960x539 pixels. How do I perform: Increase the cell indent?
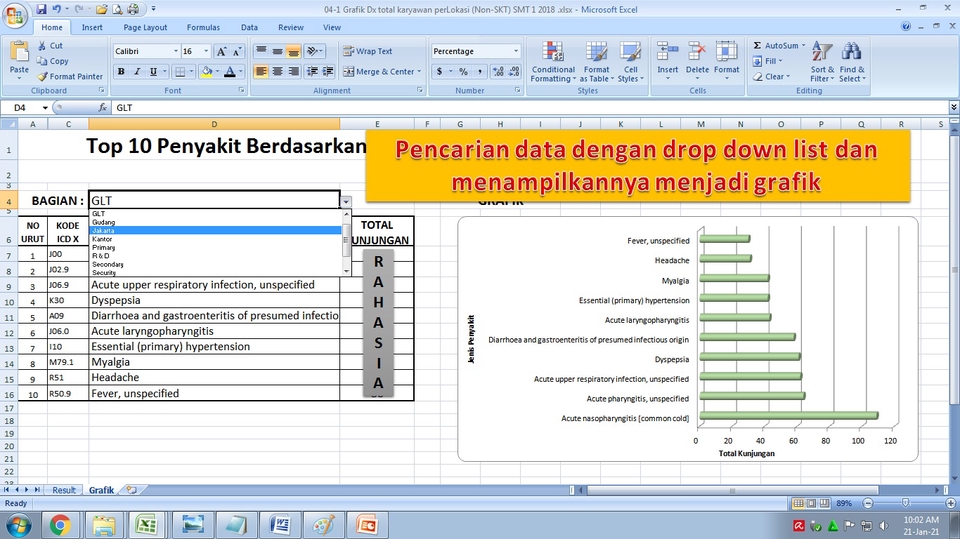tap(328, 72)
